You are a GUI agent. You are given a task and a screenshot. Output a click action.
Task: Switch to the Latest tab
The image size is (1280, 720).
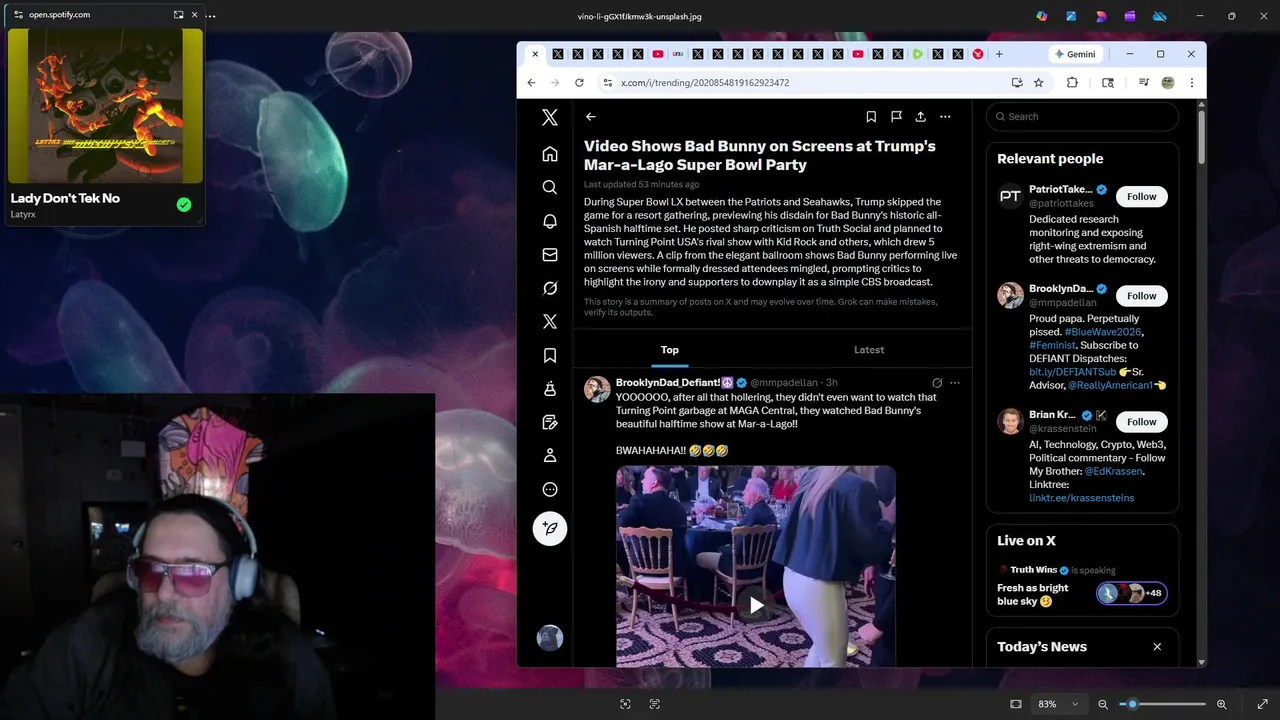tap(869, 350)
